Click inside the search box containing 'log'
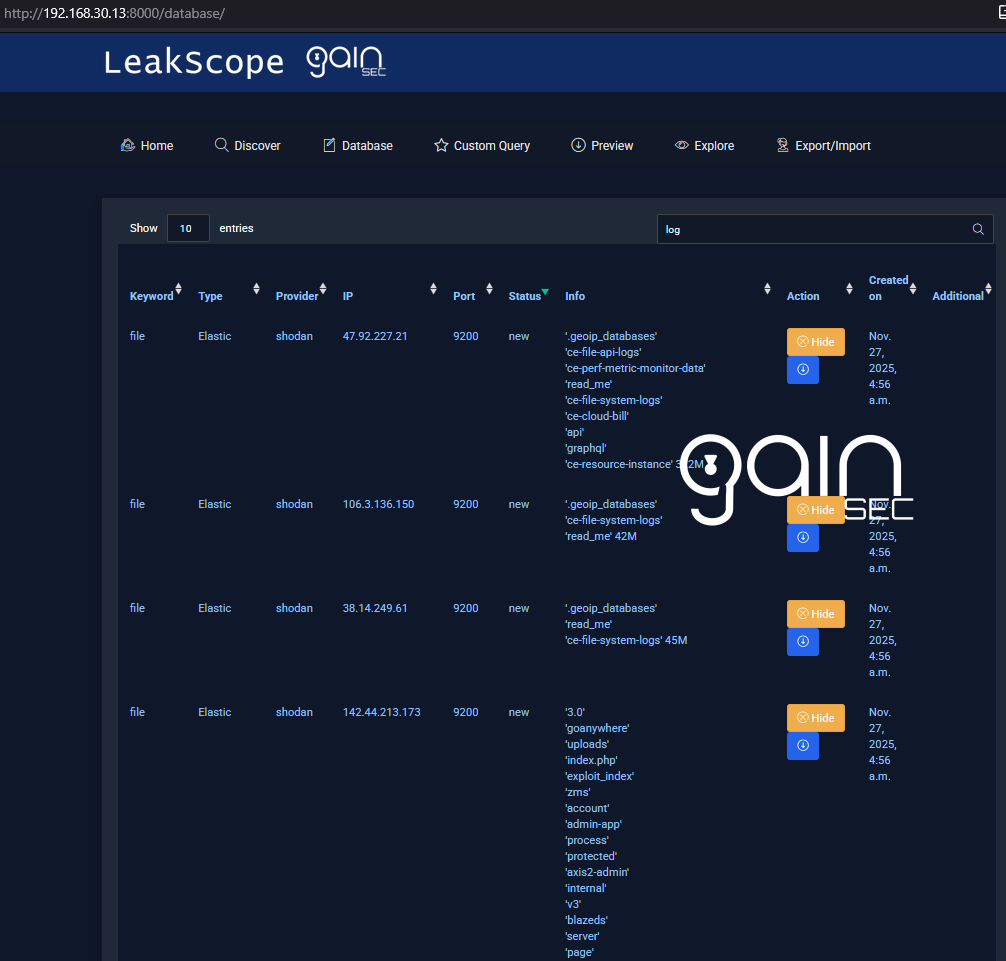Image resolution: width=1006 pixels, height=961 pixels. 800,229
